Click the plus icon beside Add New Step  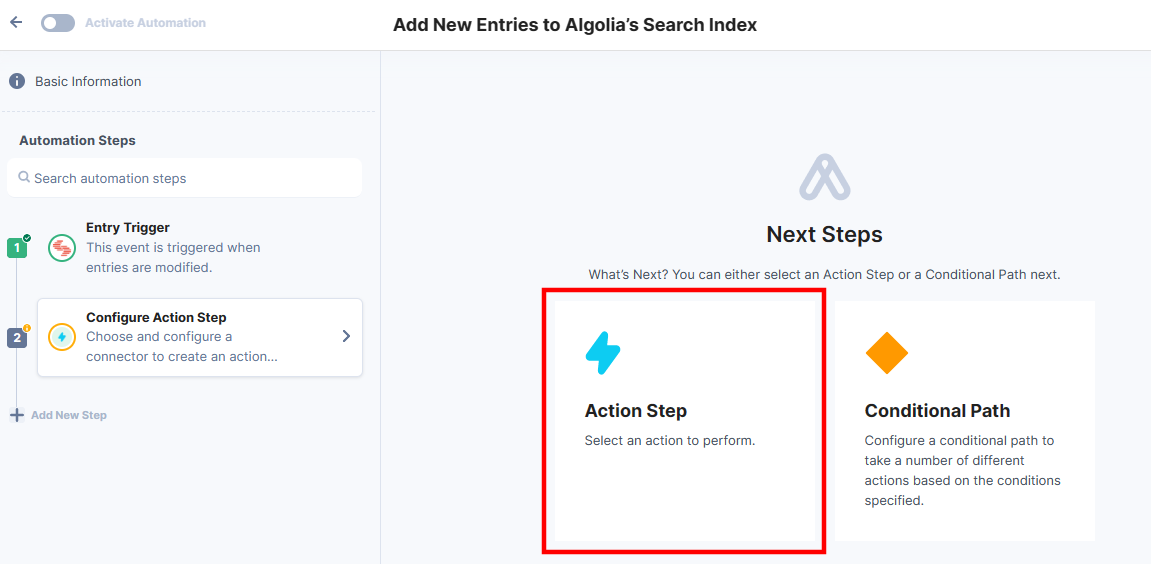click(x=17, y=415)
